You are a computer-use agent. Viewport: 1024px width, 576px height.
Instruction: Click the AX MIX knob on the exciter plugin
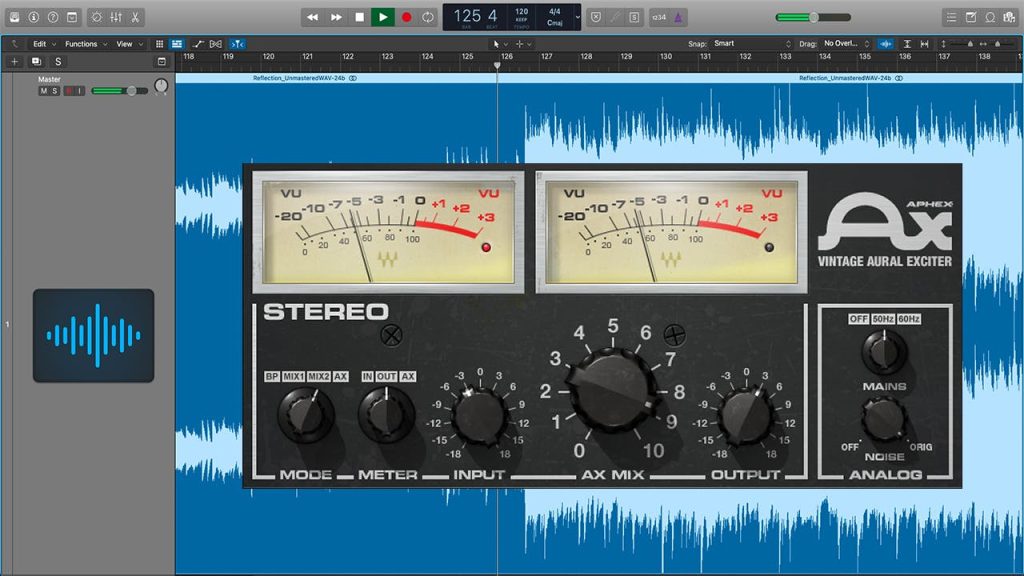[x=612, y=390]
